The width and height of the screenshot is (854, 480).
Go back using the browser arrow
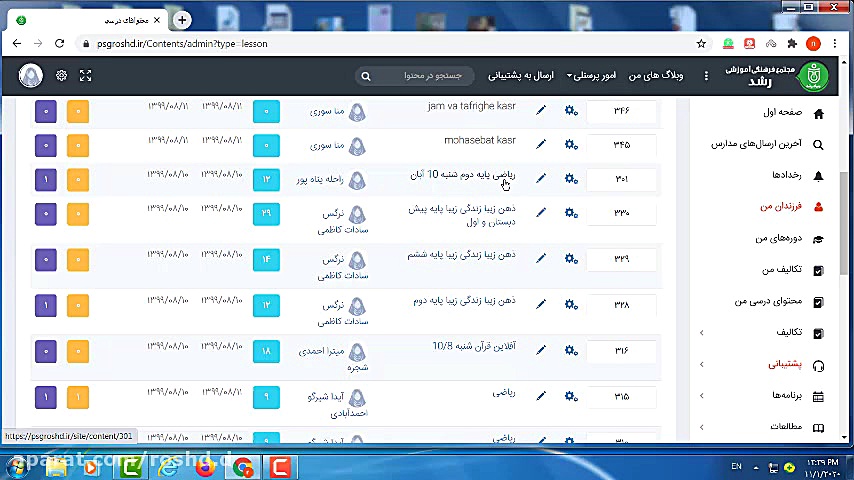click(17, 44)
